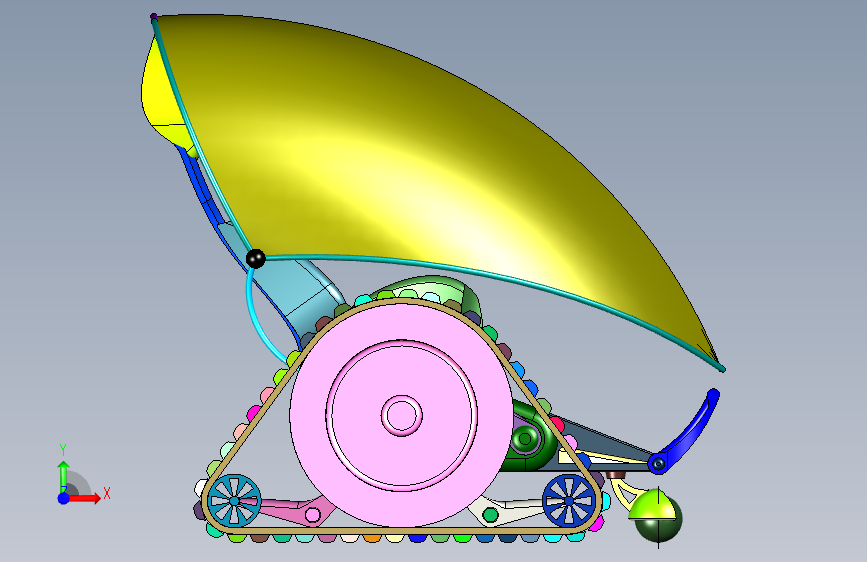Select the pale yellow caster fork bracket
Image resolution: width=867 pixels, height=562 pixels.
(624, 494)
